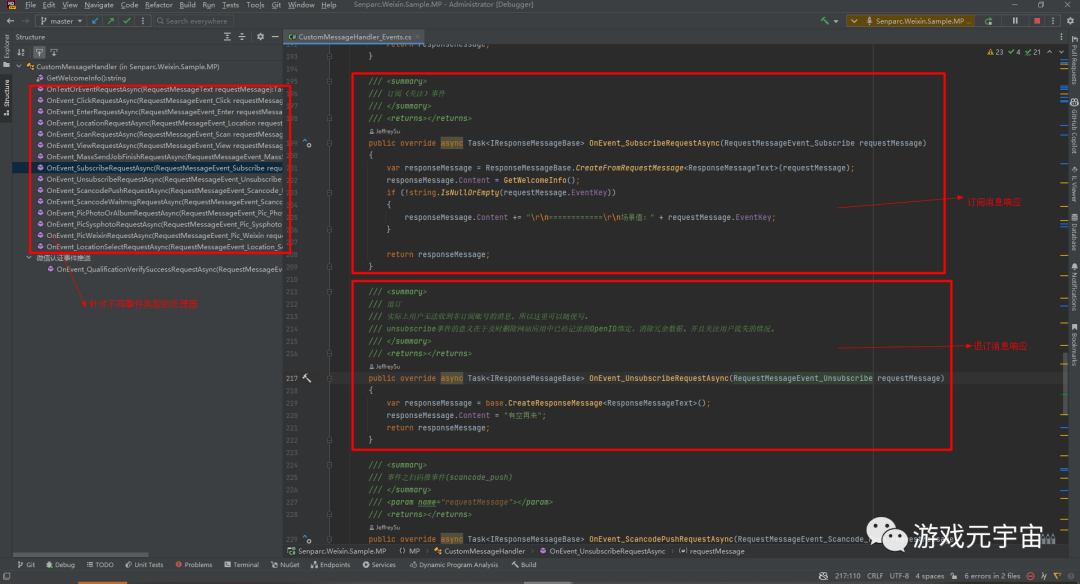The height and width of the screenshot is (584, 1080).
Task: Click the Build hammer icon in toolbar
Action: pos(824,21)
